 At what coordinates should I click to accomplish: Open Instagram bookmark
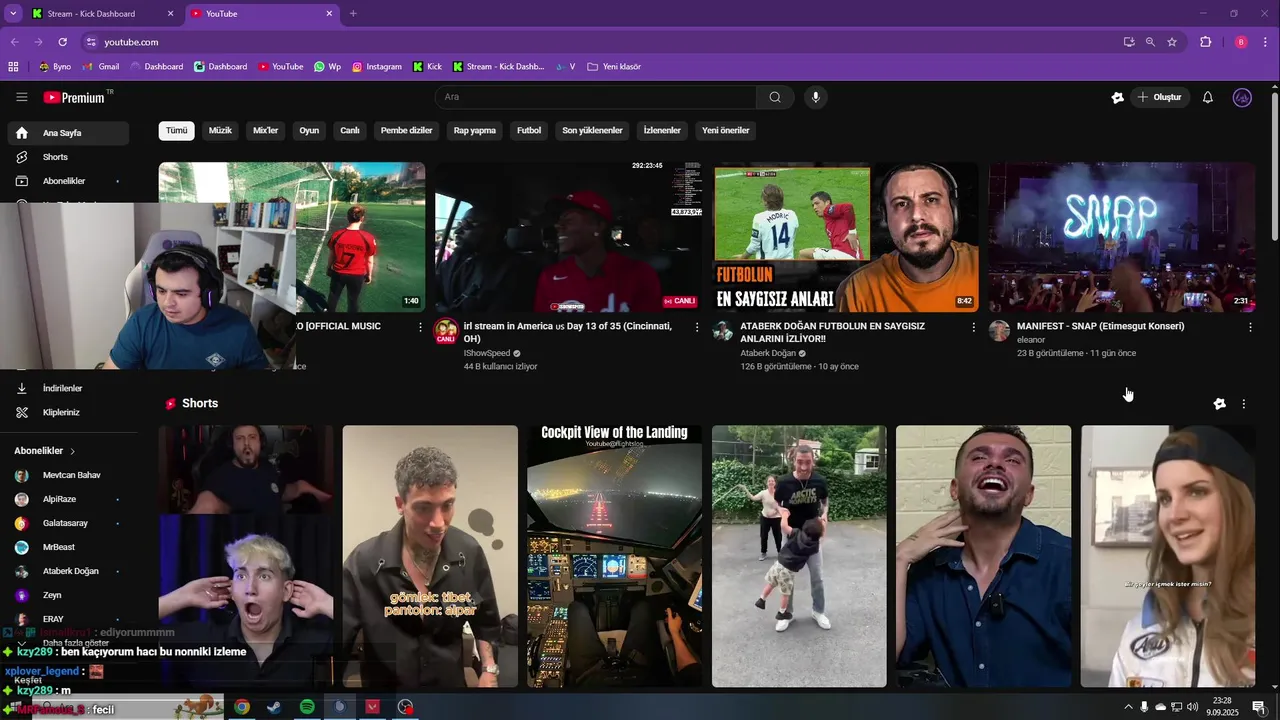coord(377,67)
